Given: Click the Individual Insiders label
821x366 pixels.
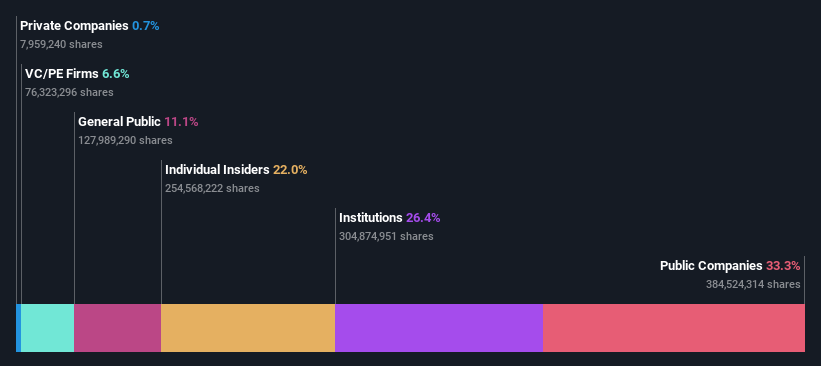Looking at the screenshot, I should (217, 170).
